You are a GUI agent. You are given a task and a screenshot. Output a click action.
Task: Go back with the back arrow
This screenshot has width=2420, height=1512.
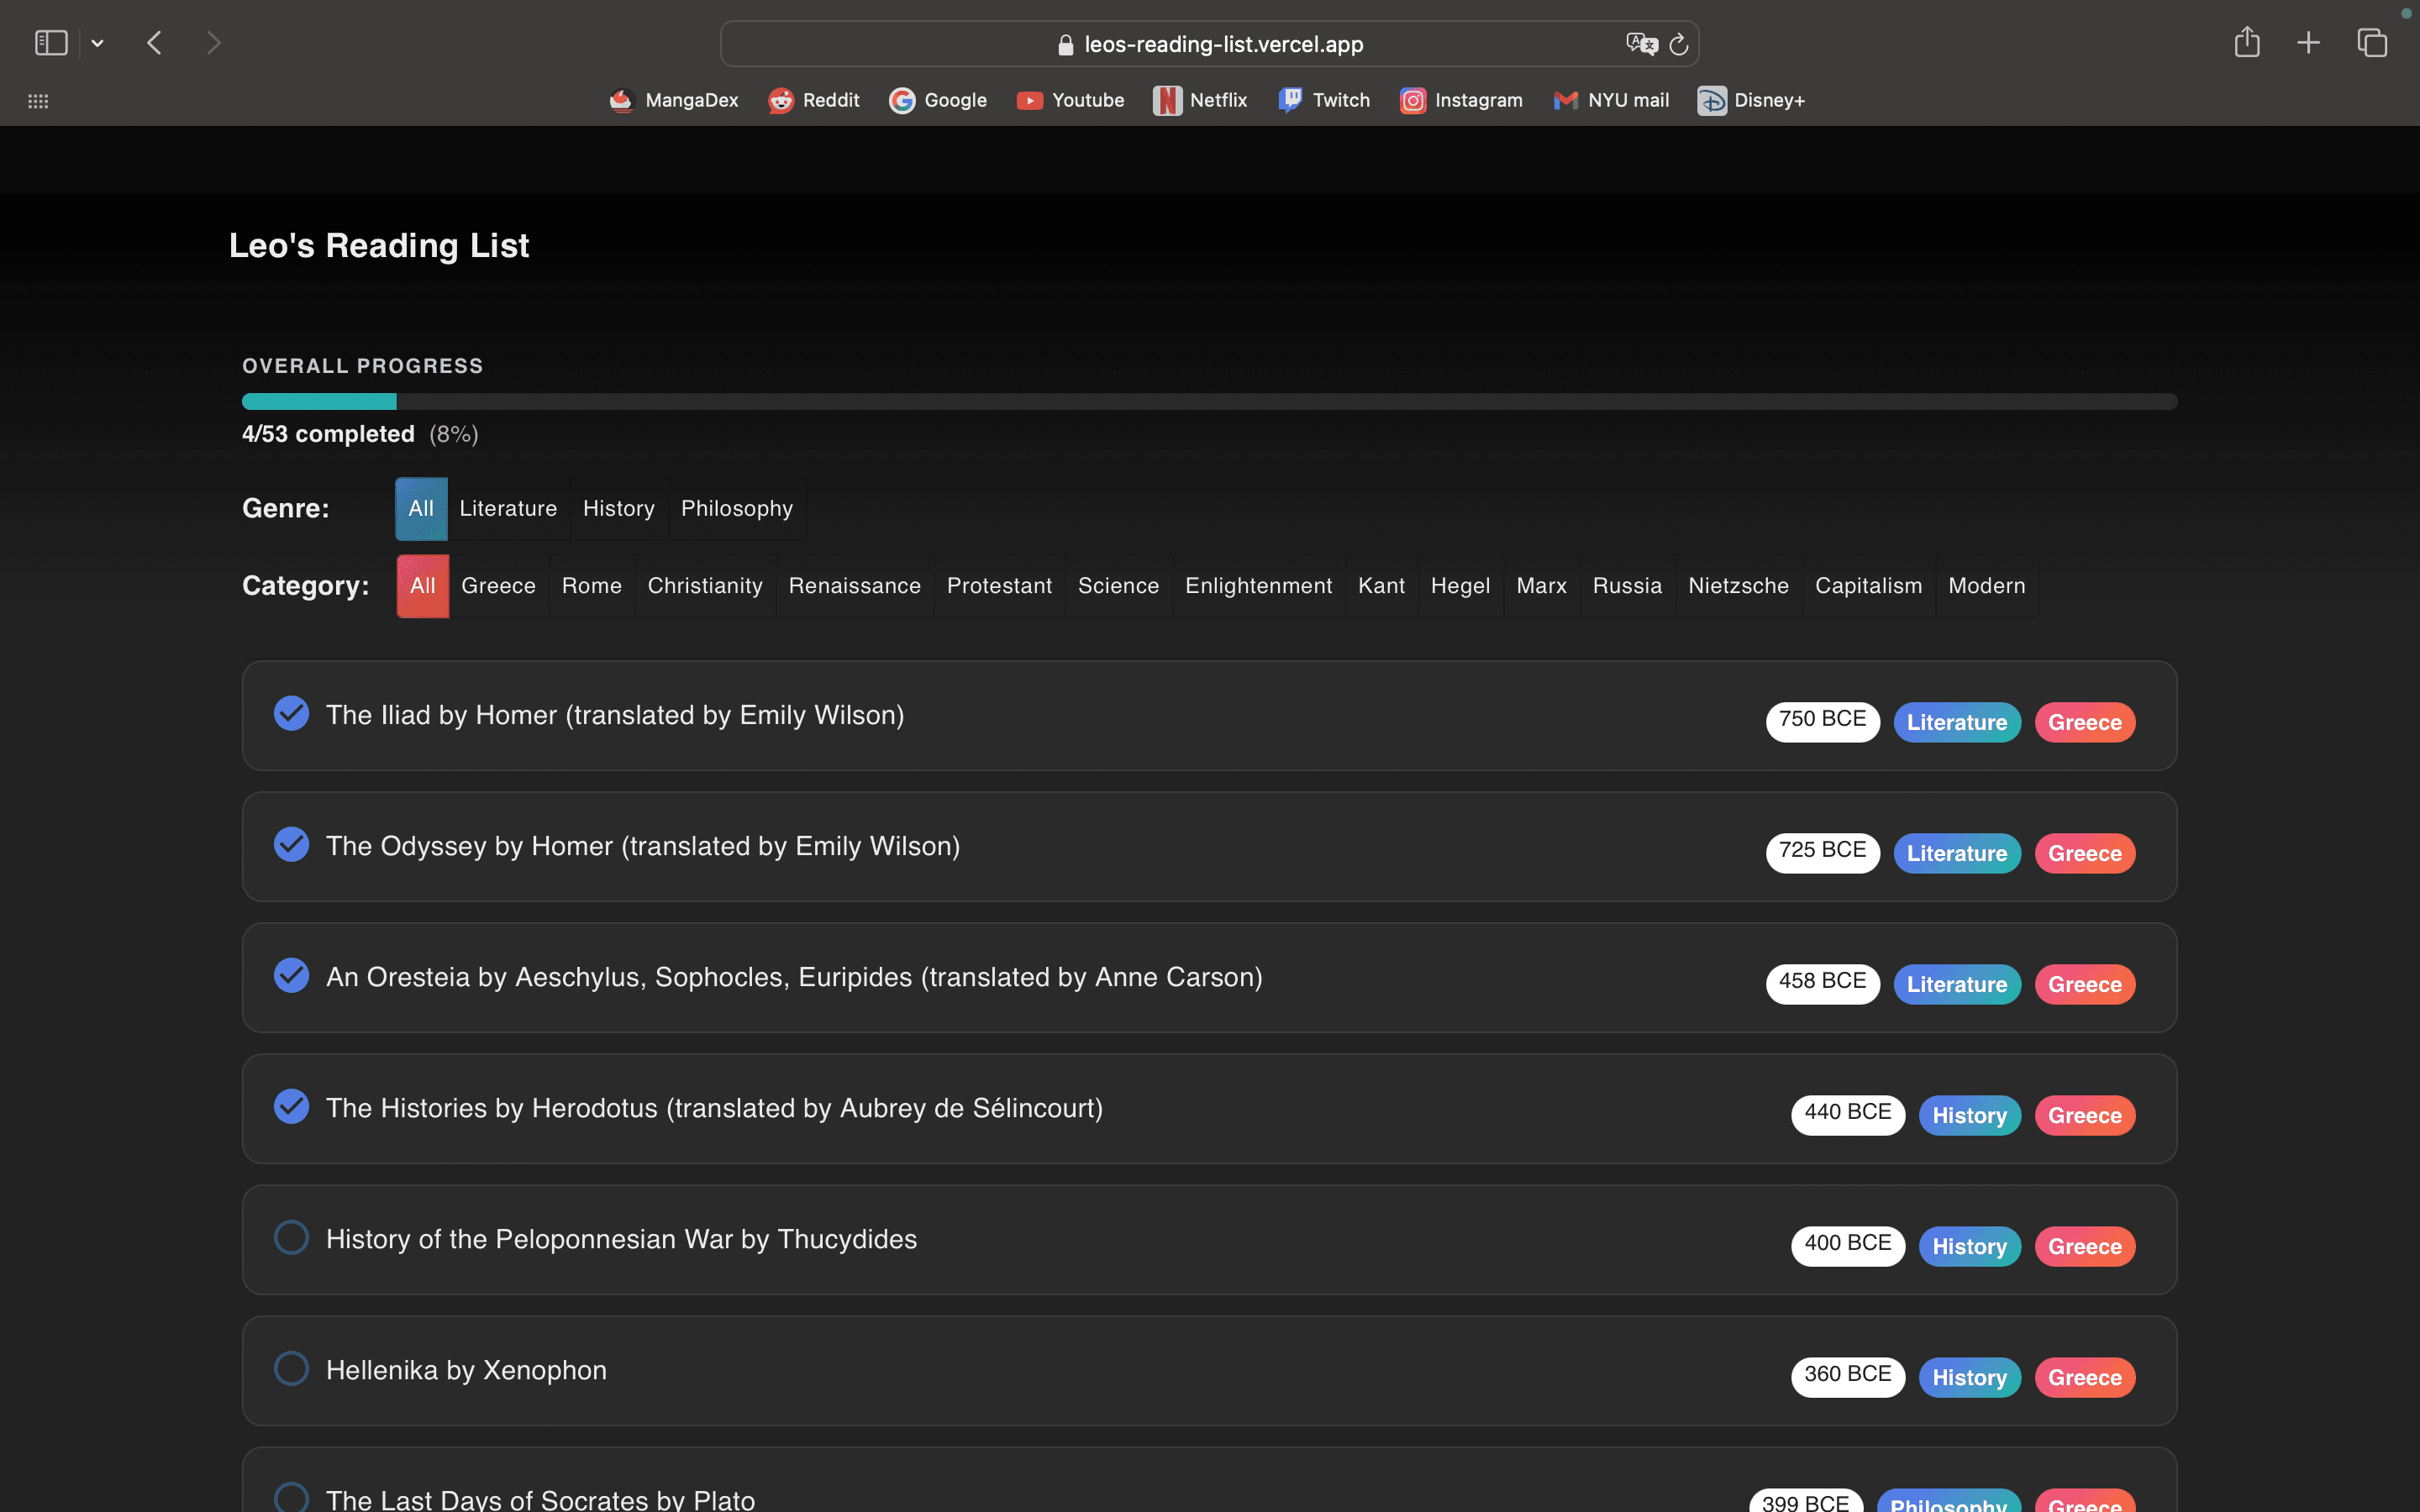(x=154, y=43)
